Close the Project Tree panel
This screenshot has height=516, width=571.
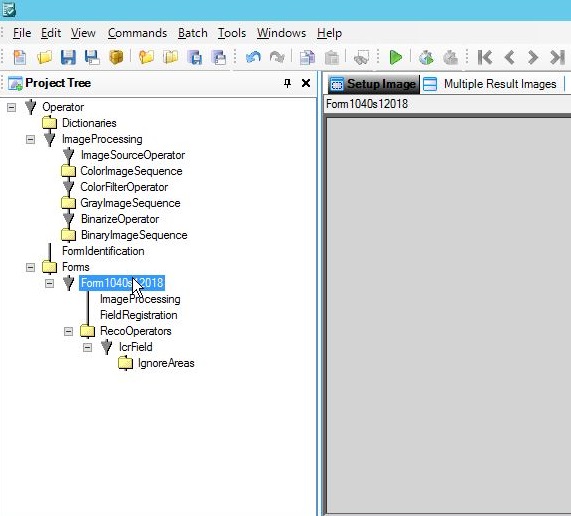(306, 83)
